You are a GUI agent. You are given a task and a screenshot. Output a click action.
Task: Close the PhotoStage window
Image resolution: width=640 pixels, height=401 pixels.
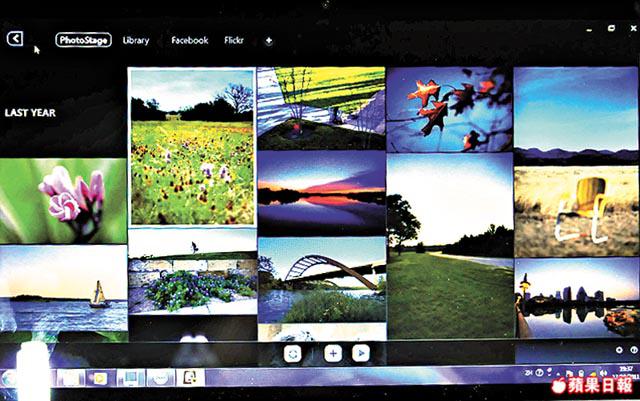633,28
